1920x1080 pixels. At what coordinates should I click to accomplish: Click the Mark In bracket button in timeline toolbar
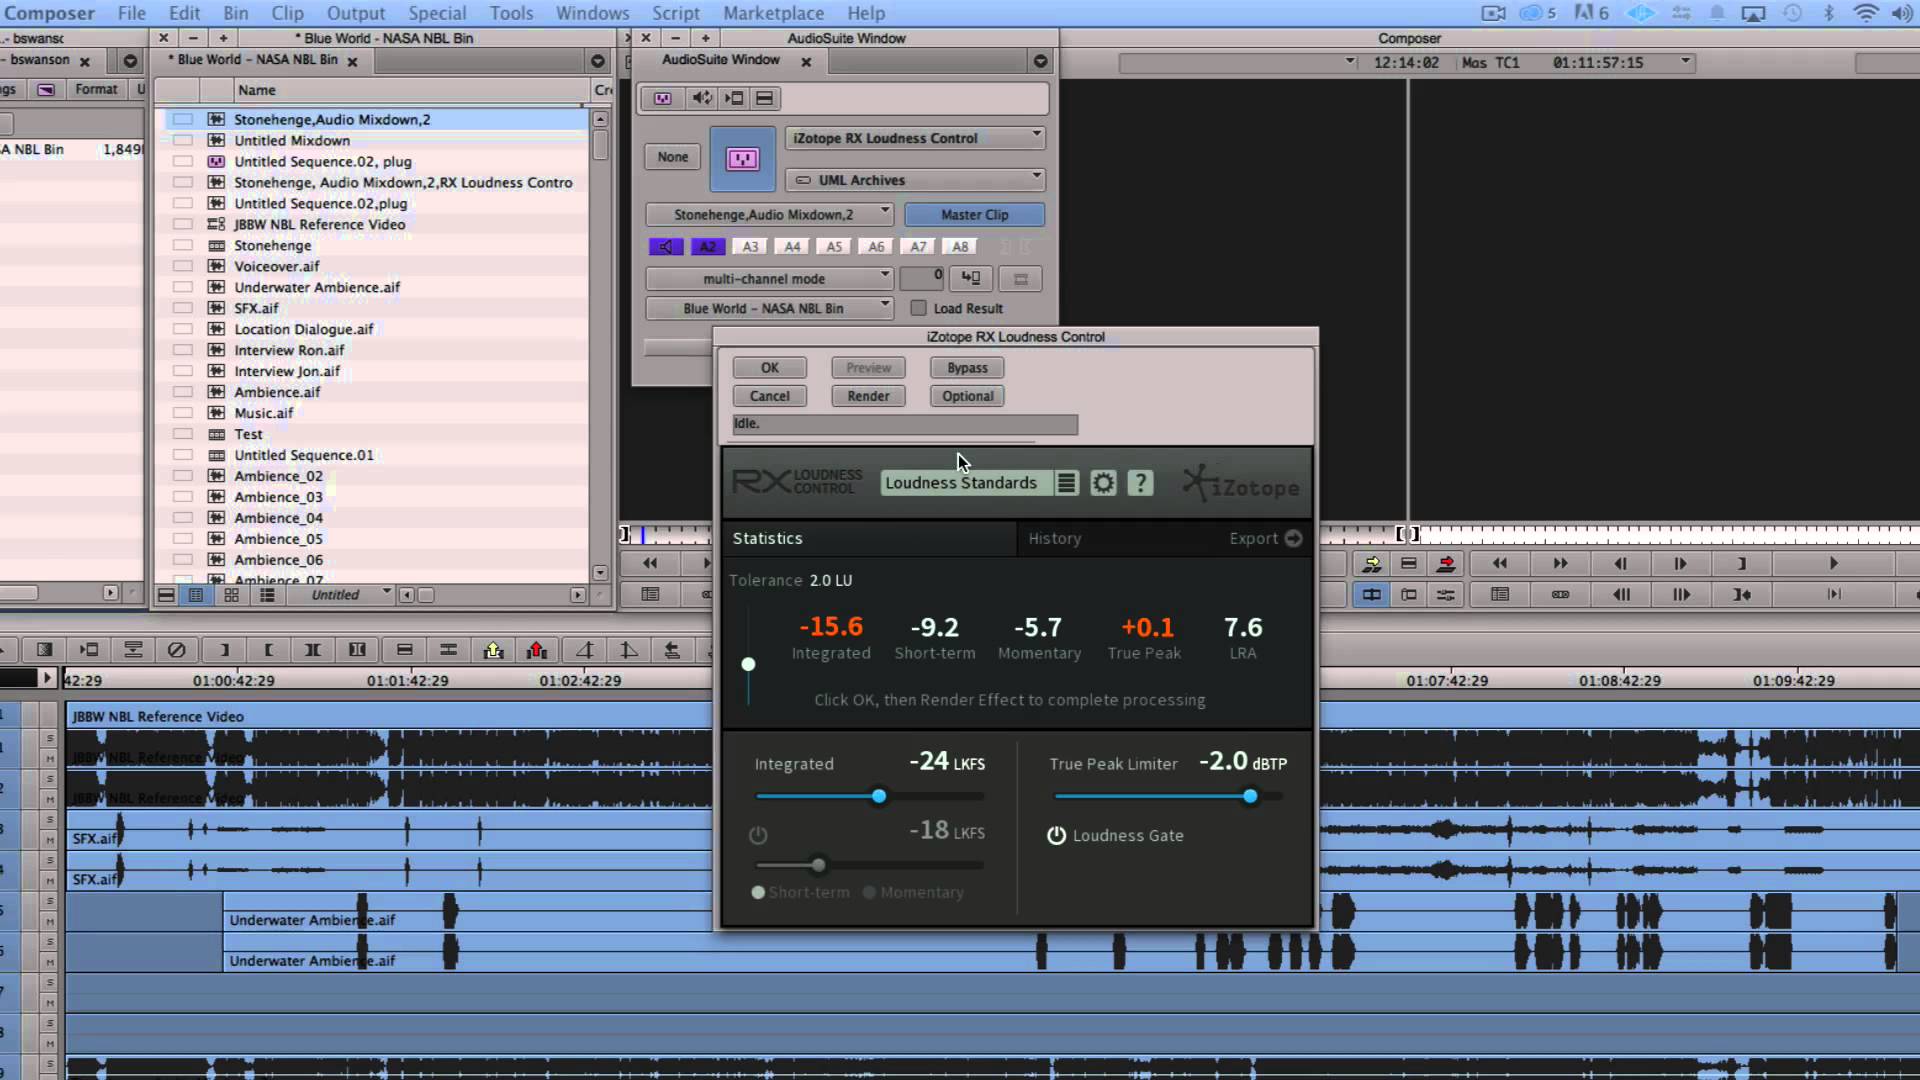[224, 650]
